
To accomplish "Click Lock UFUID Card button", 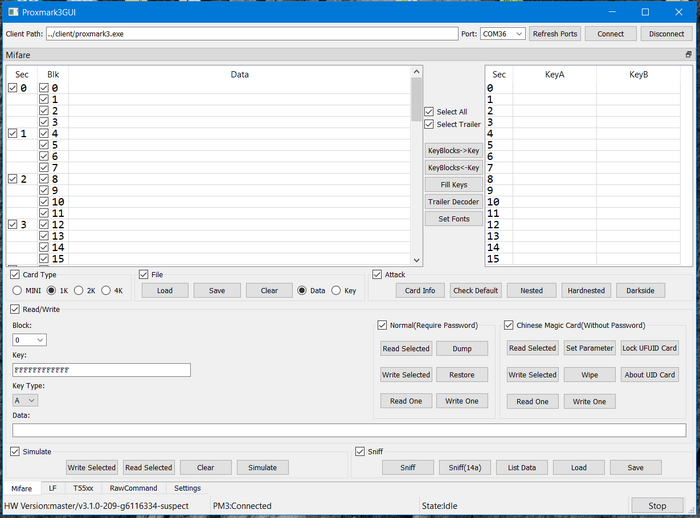I will (650, 348).
